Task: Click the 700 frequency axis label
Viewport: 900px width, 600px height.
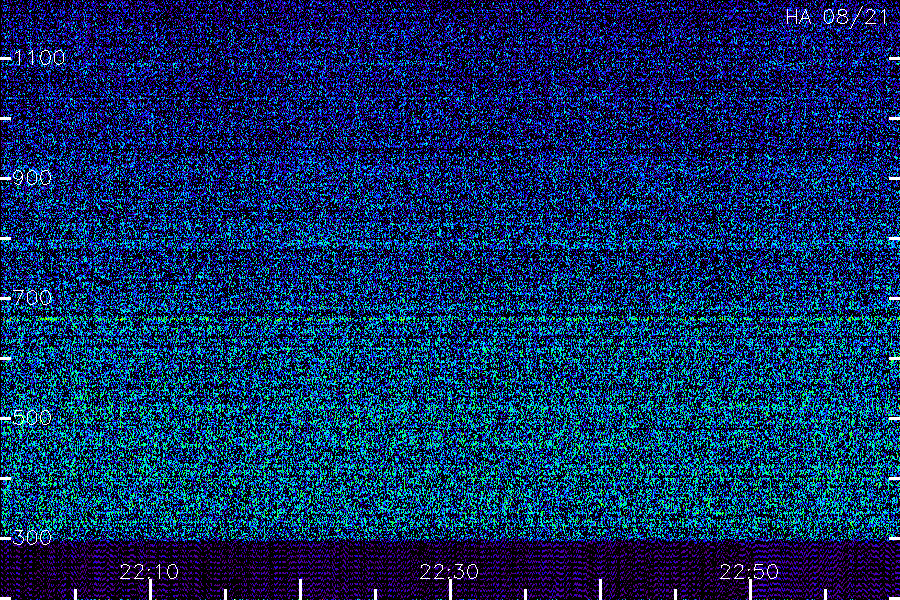Action: (x=32, y=297)
